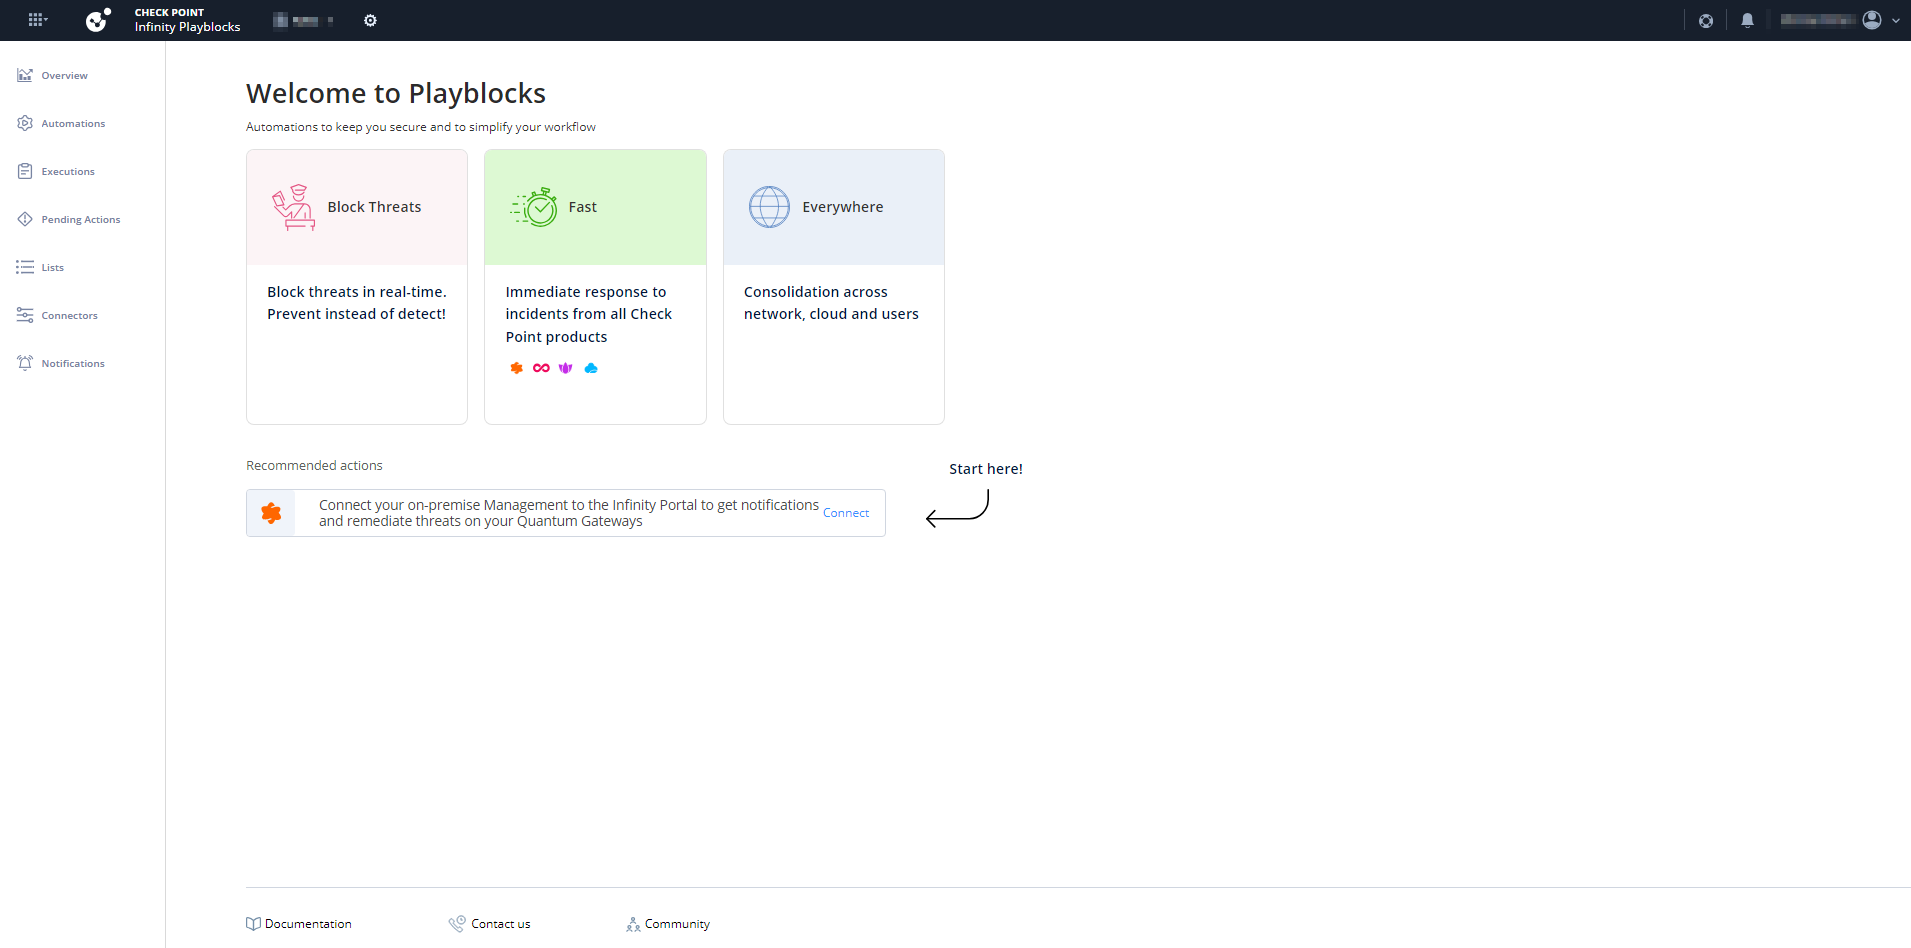
Task: Click 'Immediate response to incidents' description
Action: point(589,314)
